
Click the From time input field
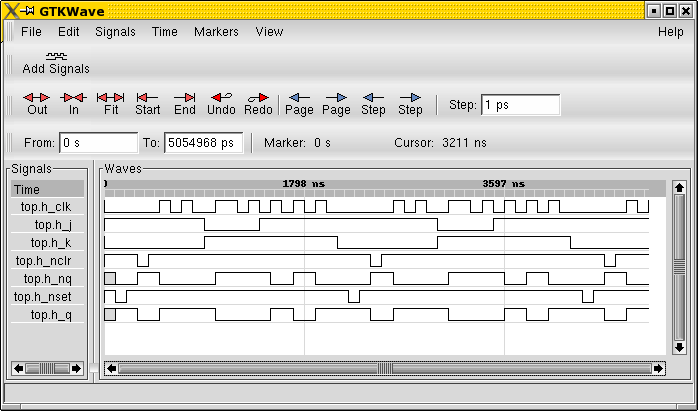tap(98, 143)
